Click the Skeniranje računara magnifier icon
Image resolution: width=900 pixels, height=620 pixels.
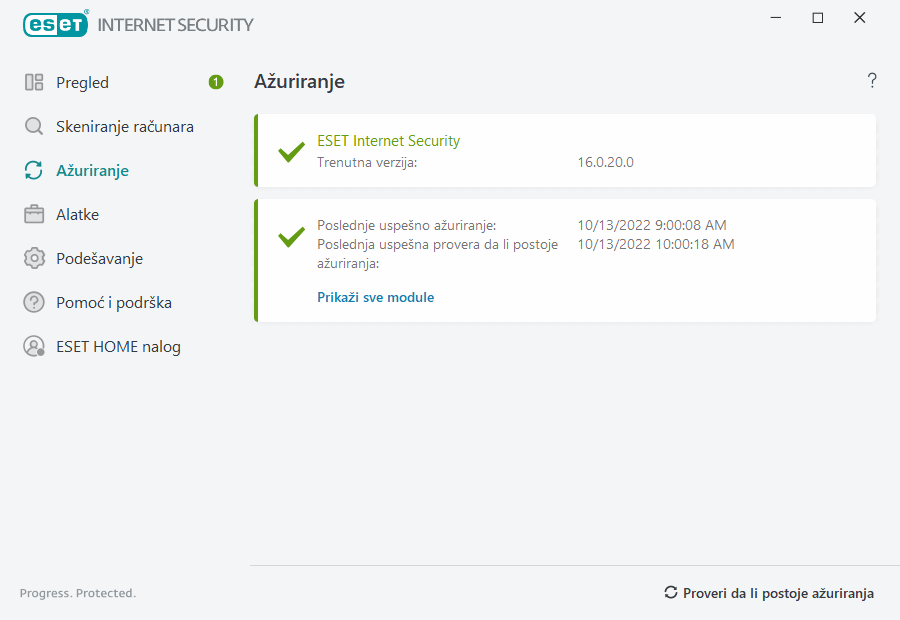tap(34, 127)
